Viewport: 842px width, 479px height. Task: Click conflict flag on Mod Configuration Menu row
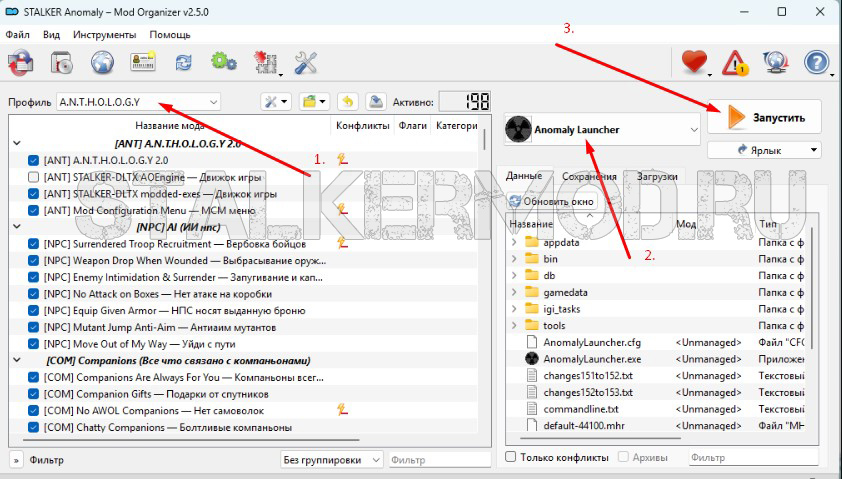click(342, 209)
